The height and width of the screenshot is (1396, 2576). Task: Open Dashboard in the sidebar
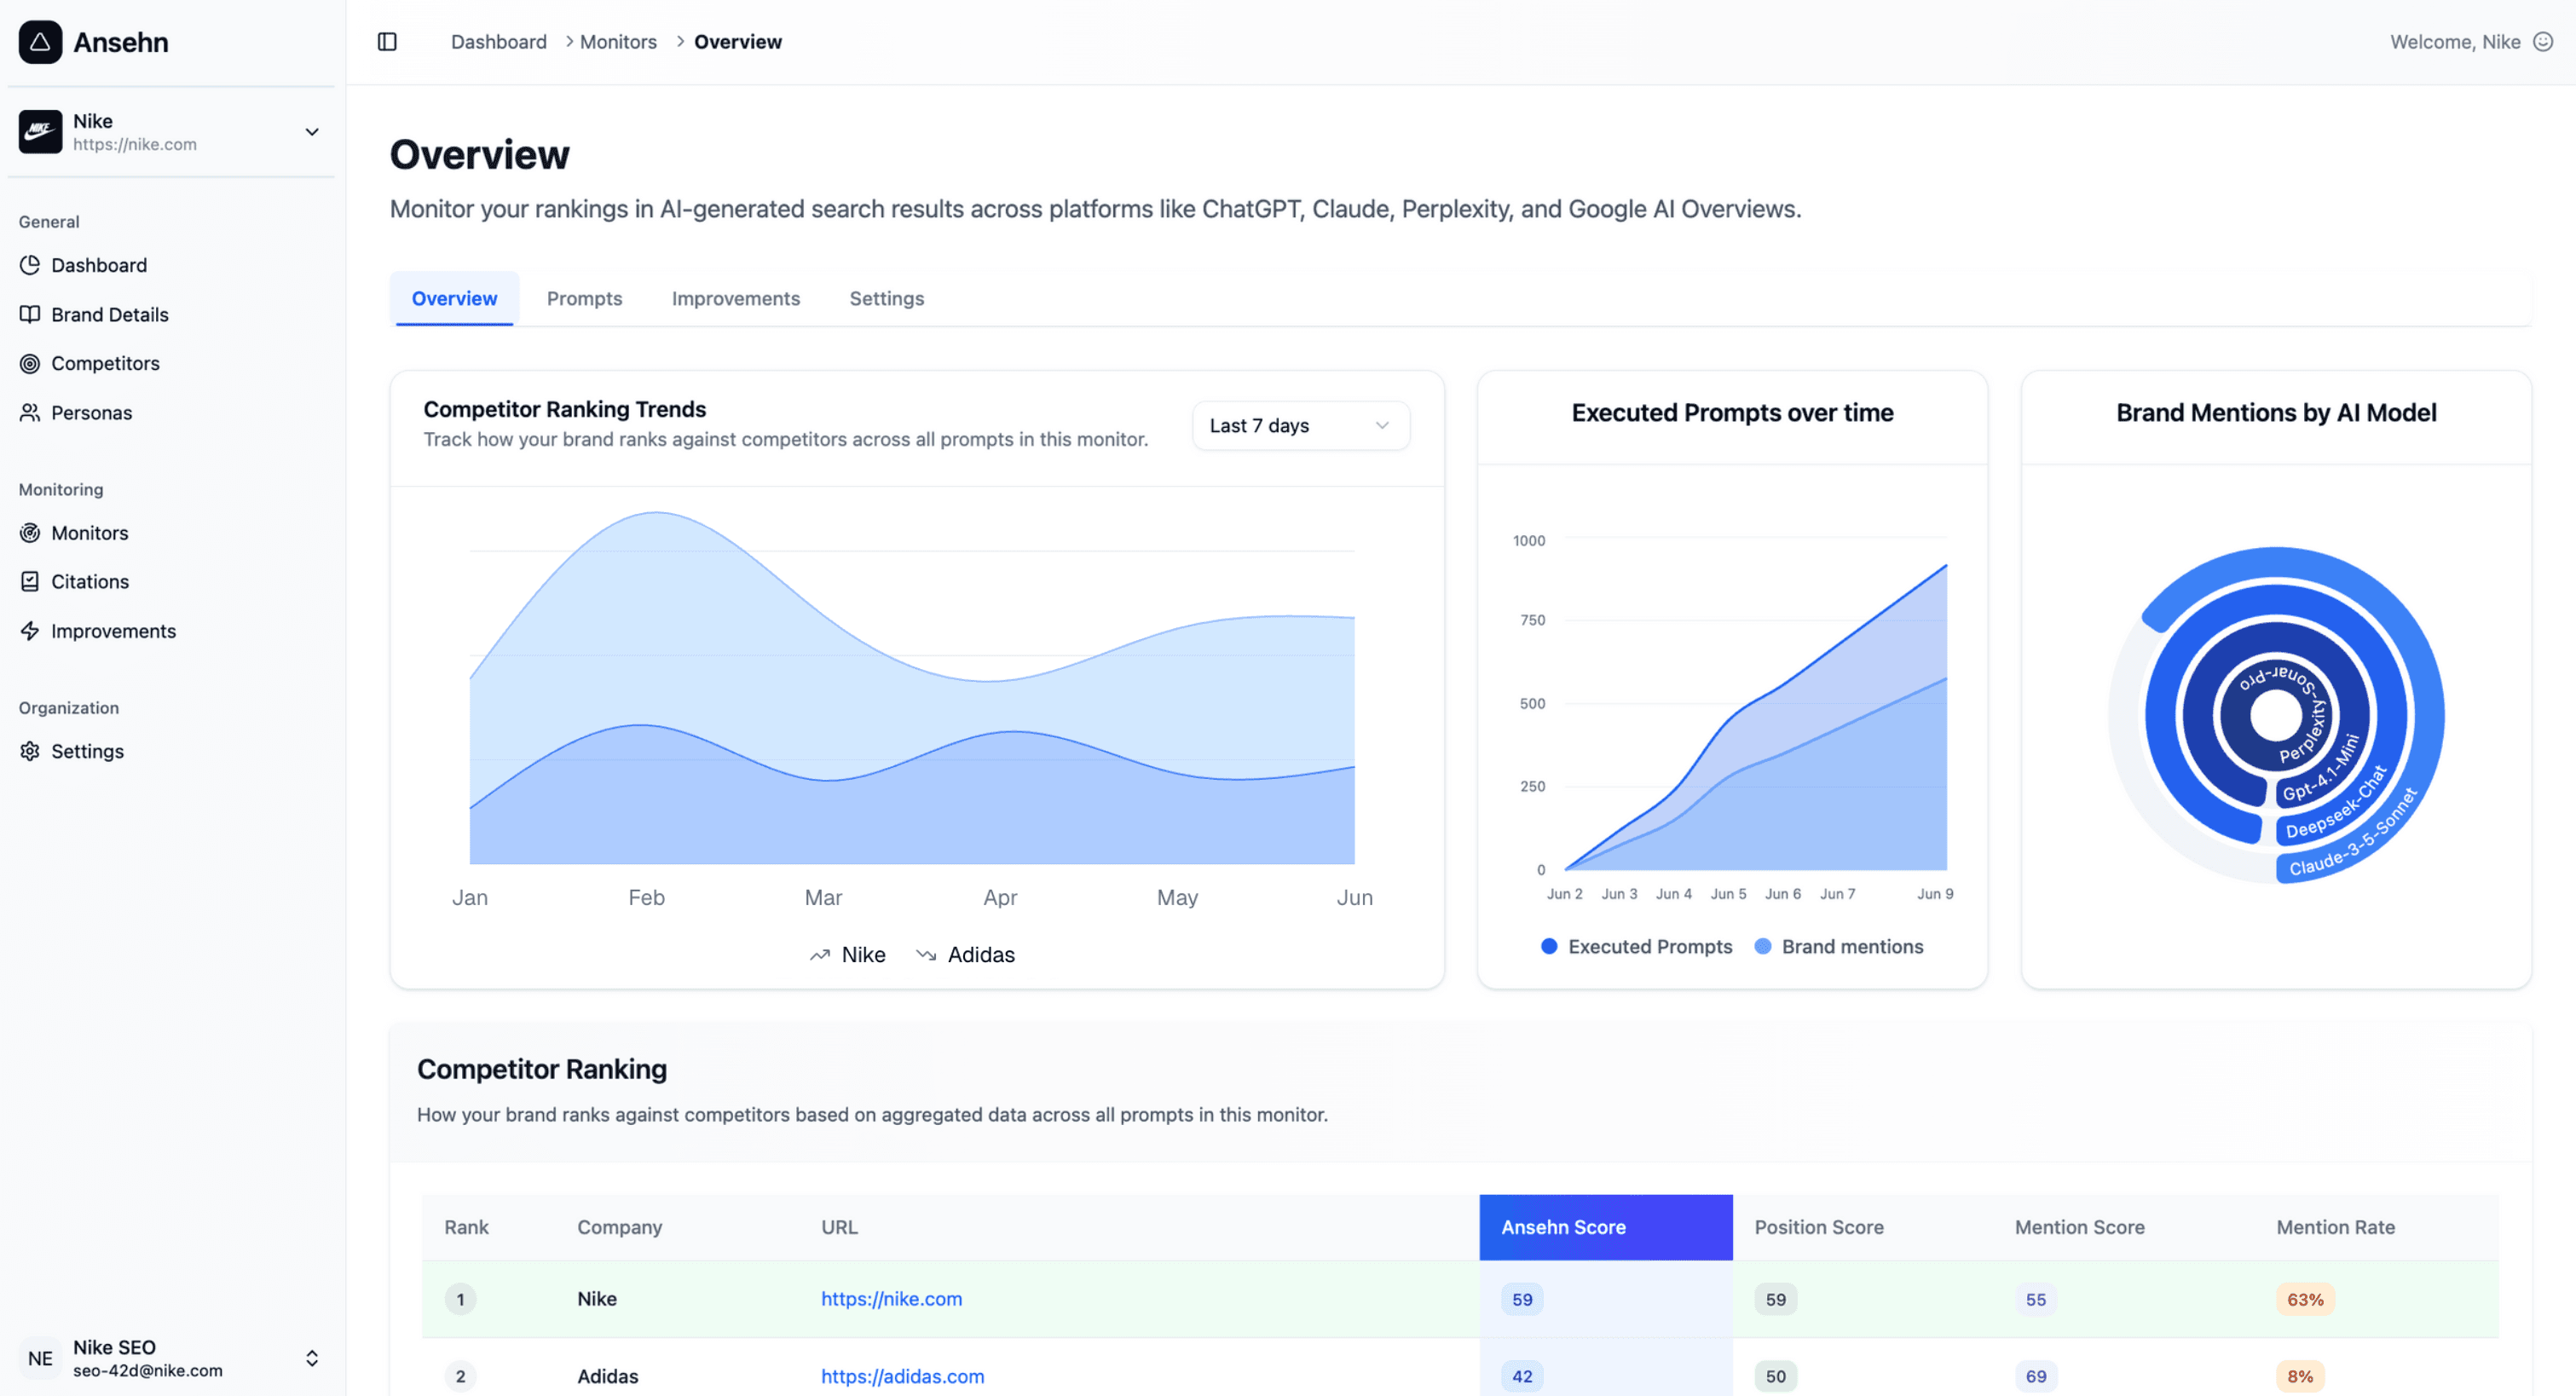tap(99, 265)
